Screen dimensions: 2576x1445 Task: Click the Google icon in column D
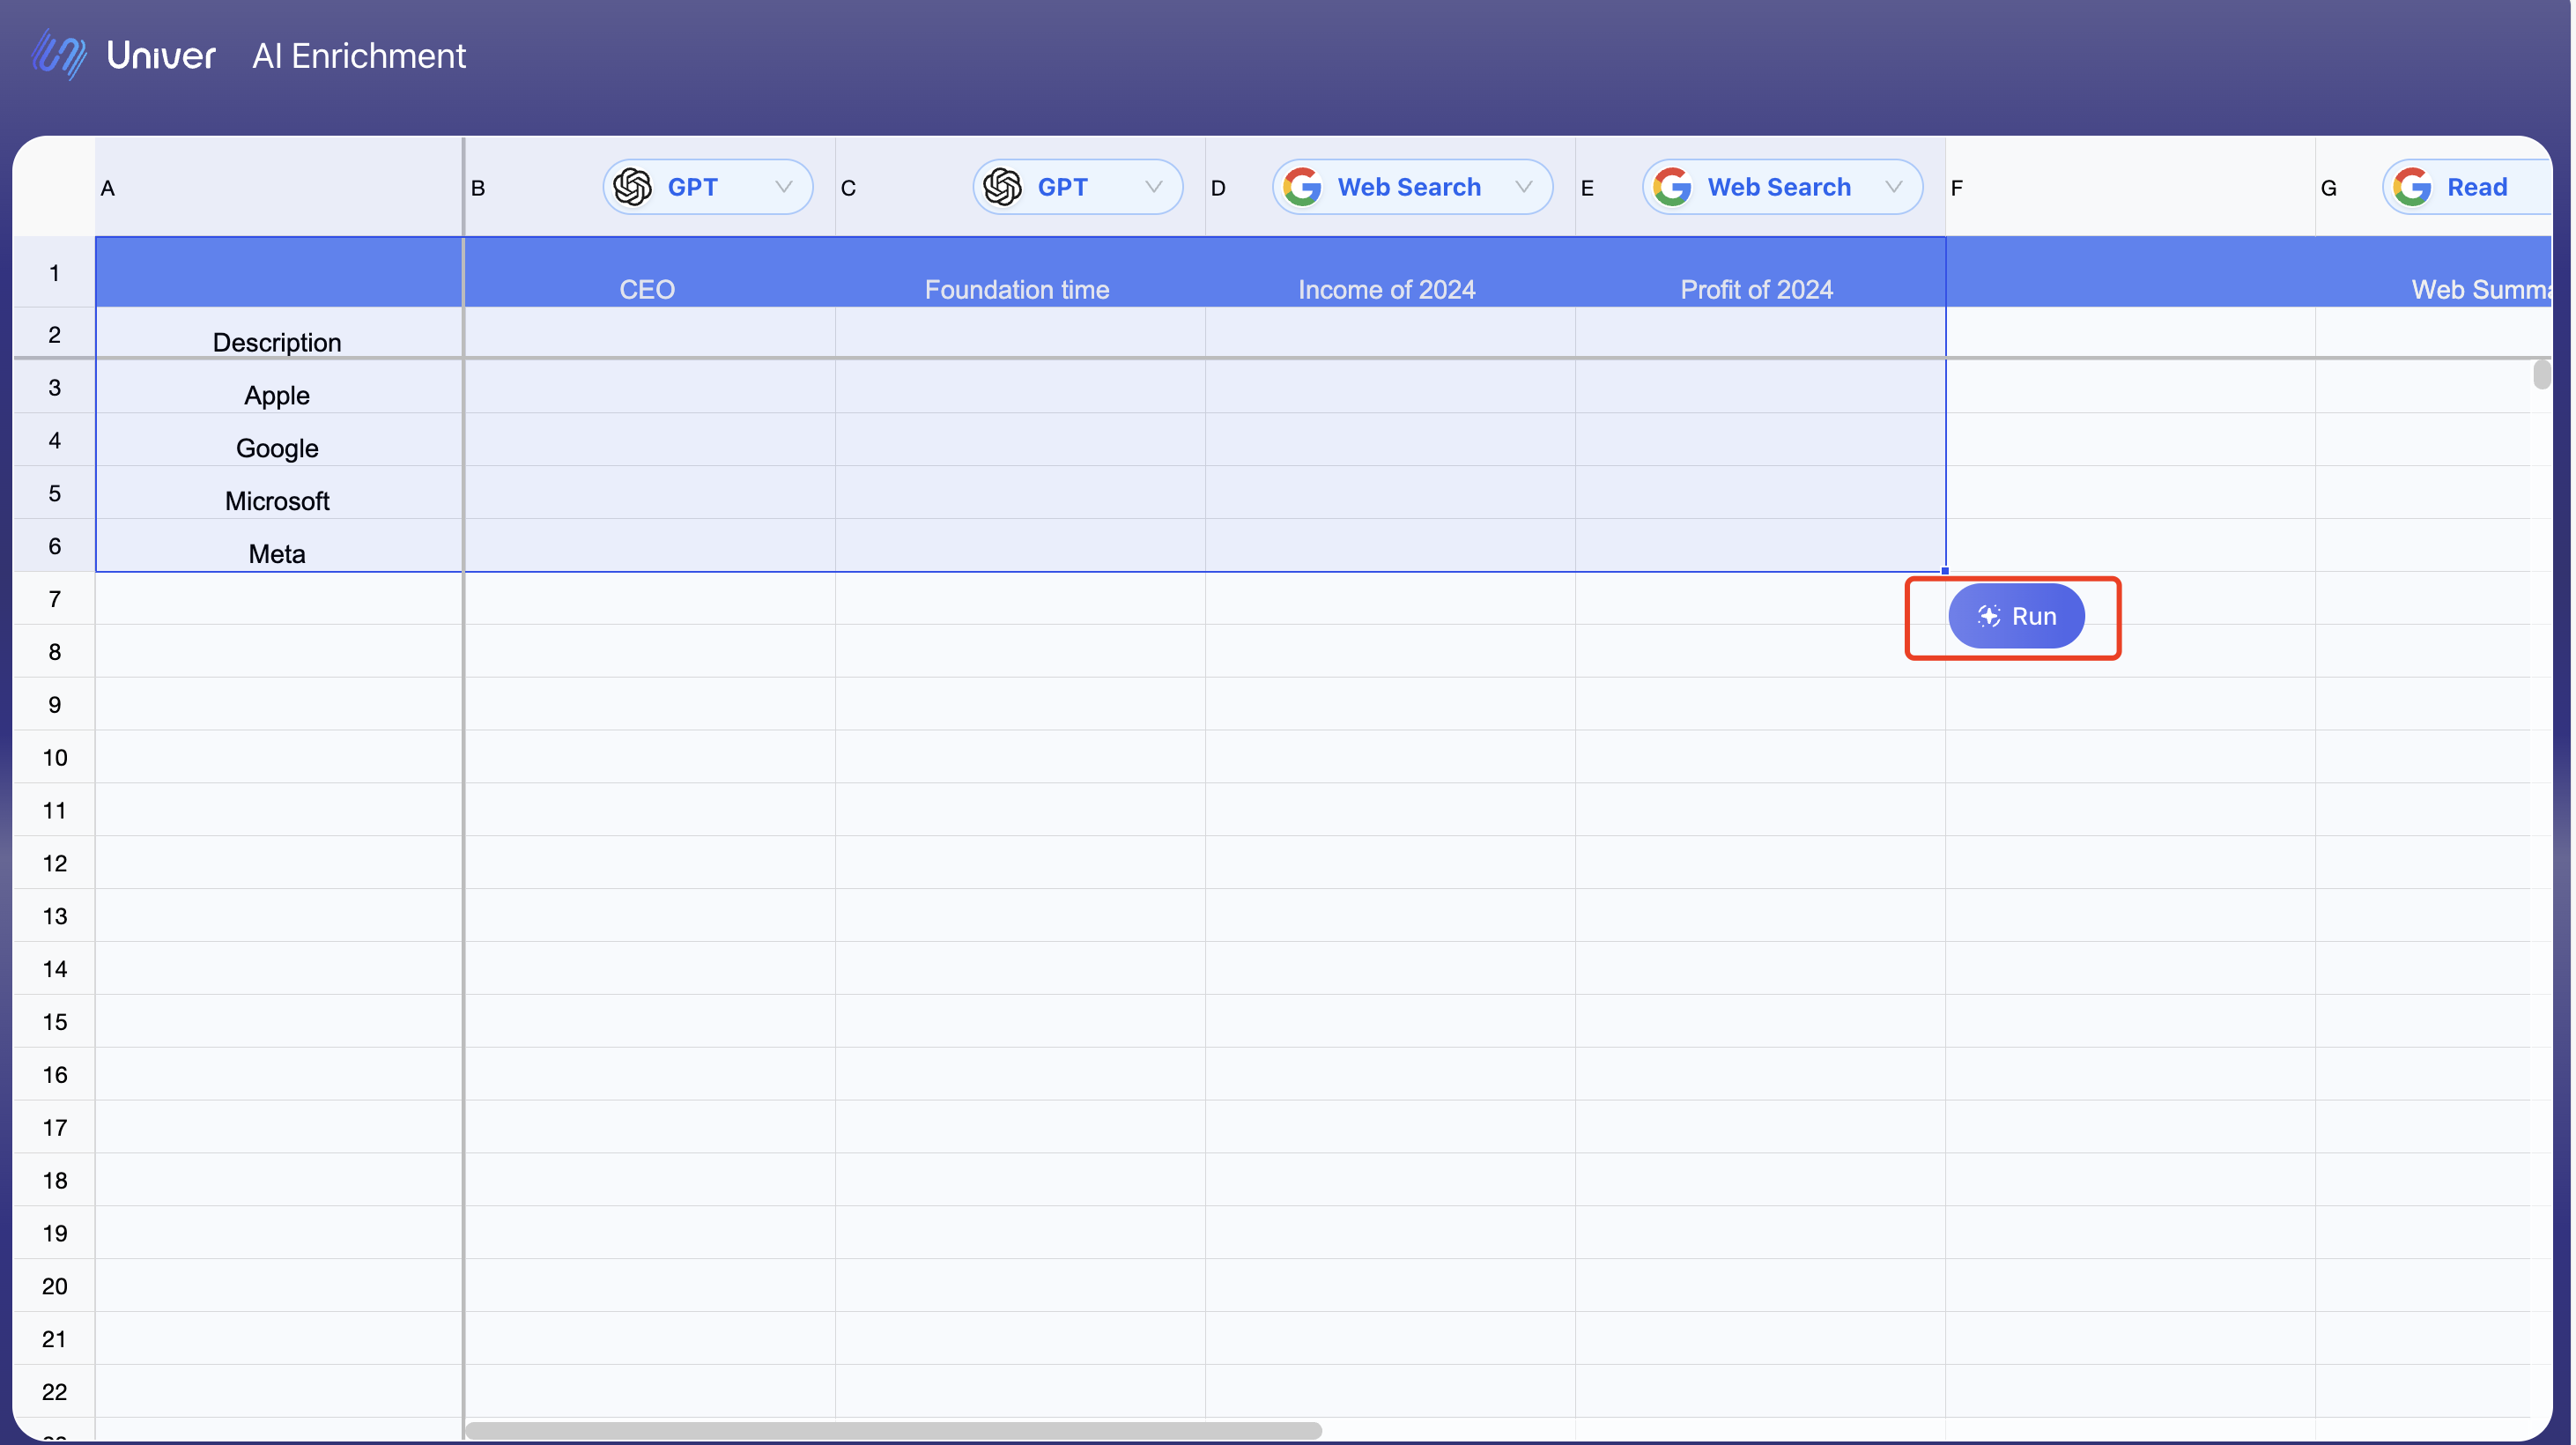1303,187
